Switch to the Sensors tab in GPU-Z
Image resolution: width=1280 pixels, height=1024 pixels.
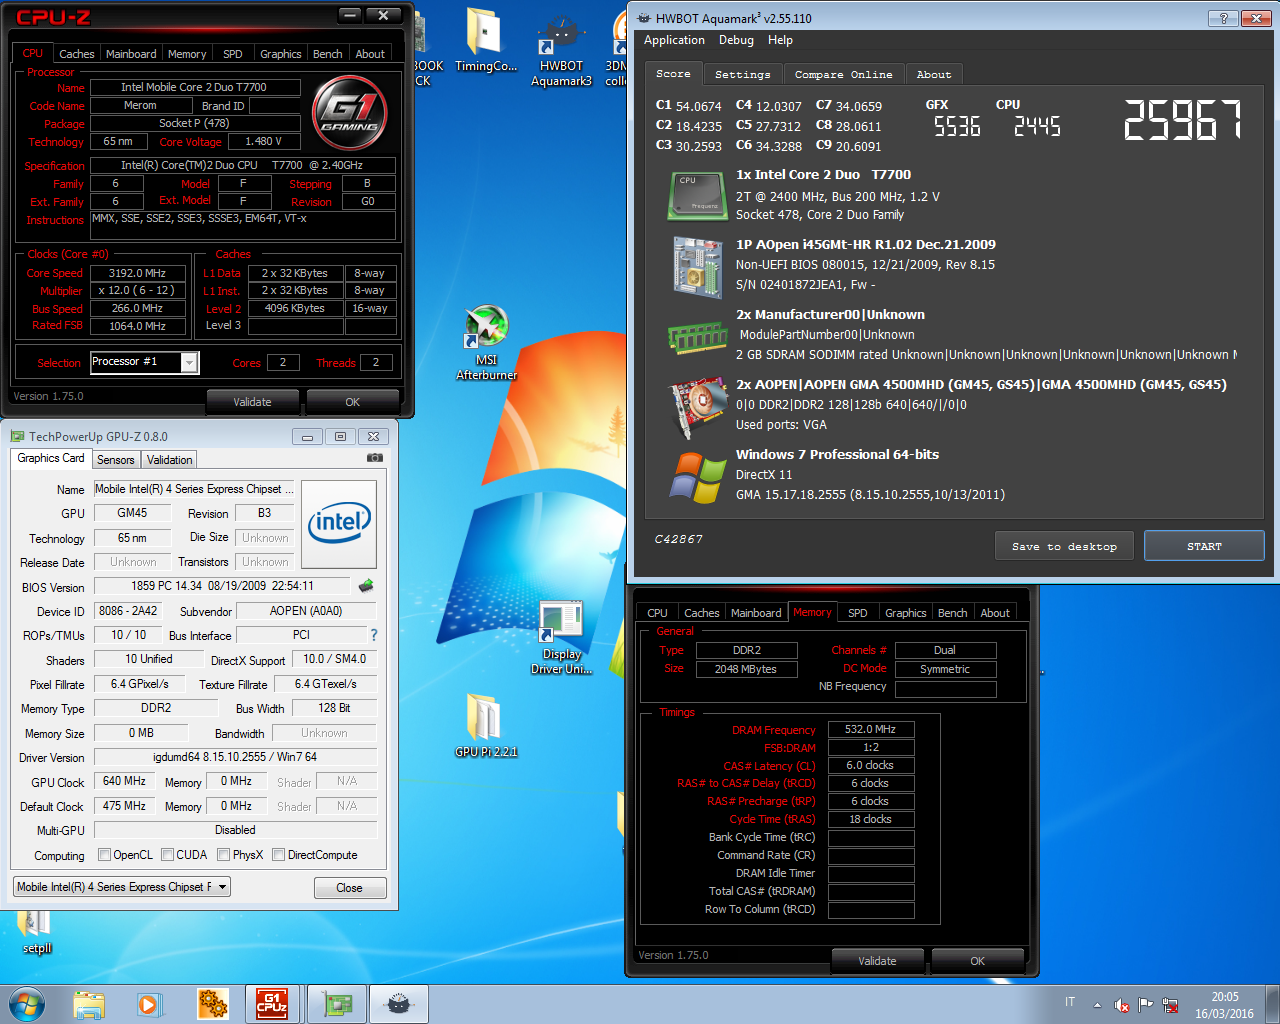point(115,460)
